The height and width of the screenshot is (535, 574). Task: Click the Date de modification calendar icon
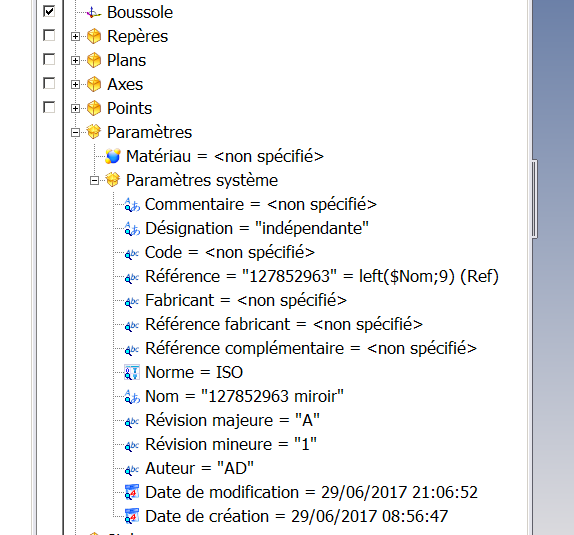132,492
